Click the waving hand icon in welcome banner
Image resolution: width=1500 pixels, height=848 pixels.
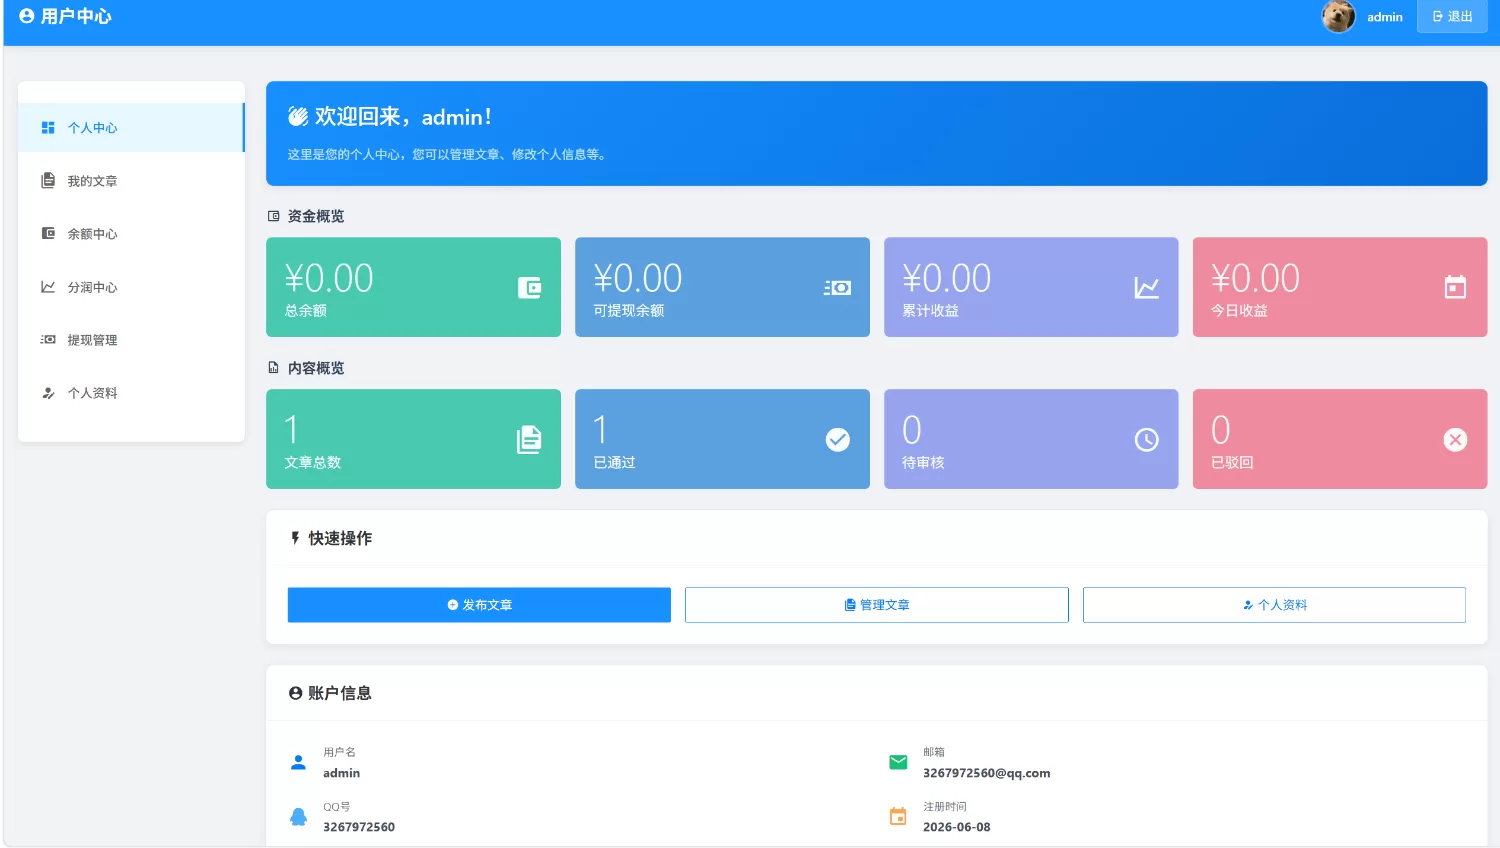click(298, 117)
